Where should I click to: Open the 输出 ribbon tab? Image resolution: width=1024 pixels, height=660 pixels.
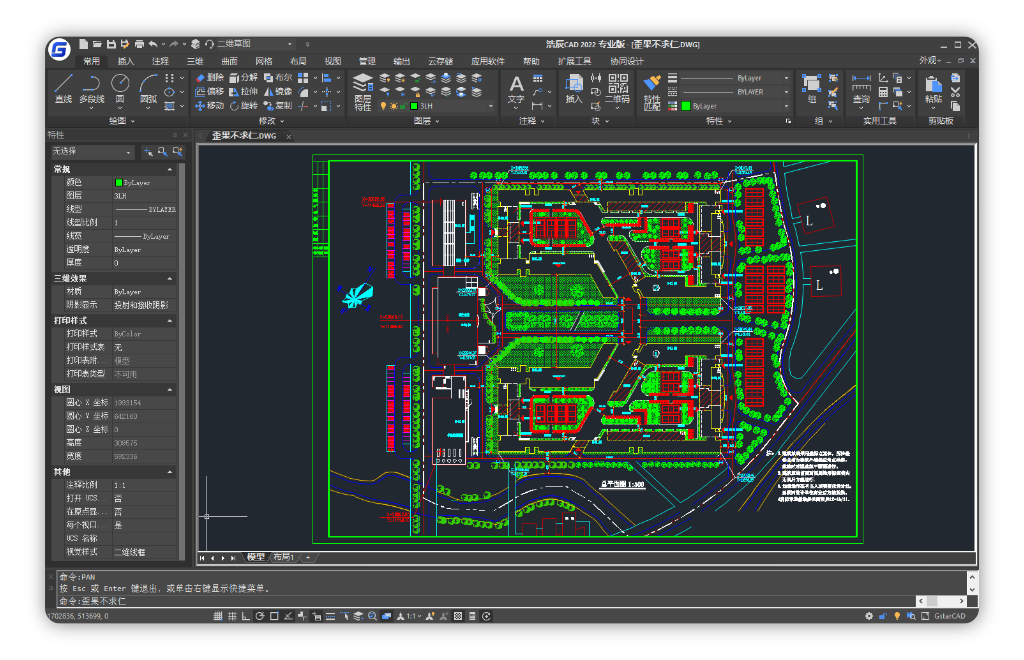pyautogui.click(x=401, y=61)
